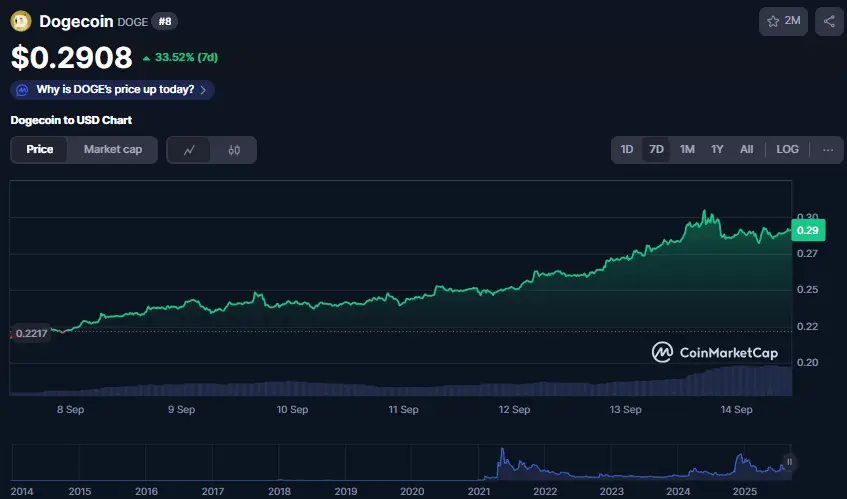This screenshot has height=499, width=847.
Task: Switch to line chart view icon
Action: pos(189,150)
